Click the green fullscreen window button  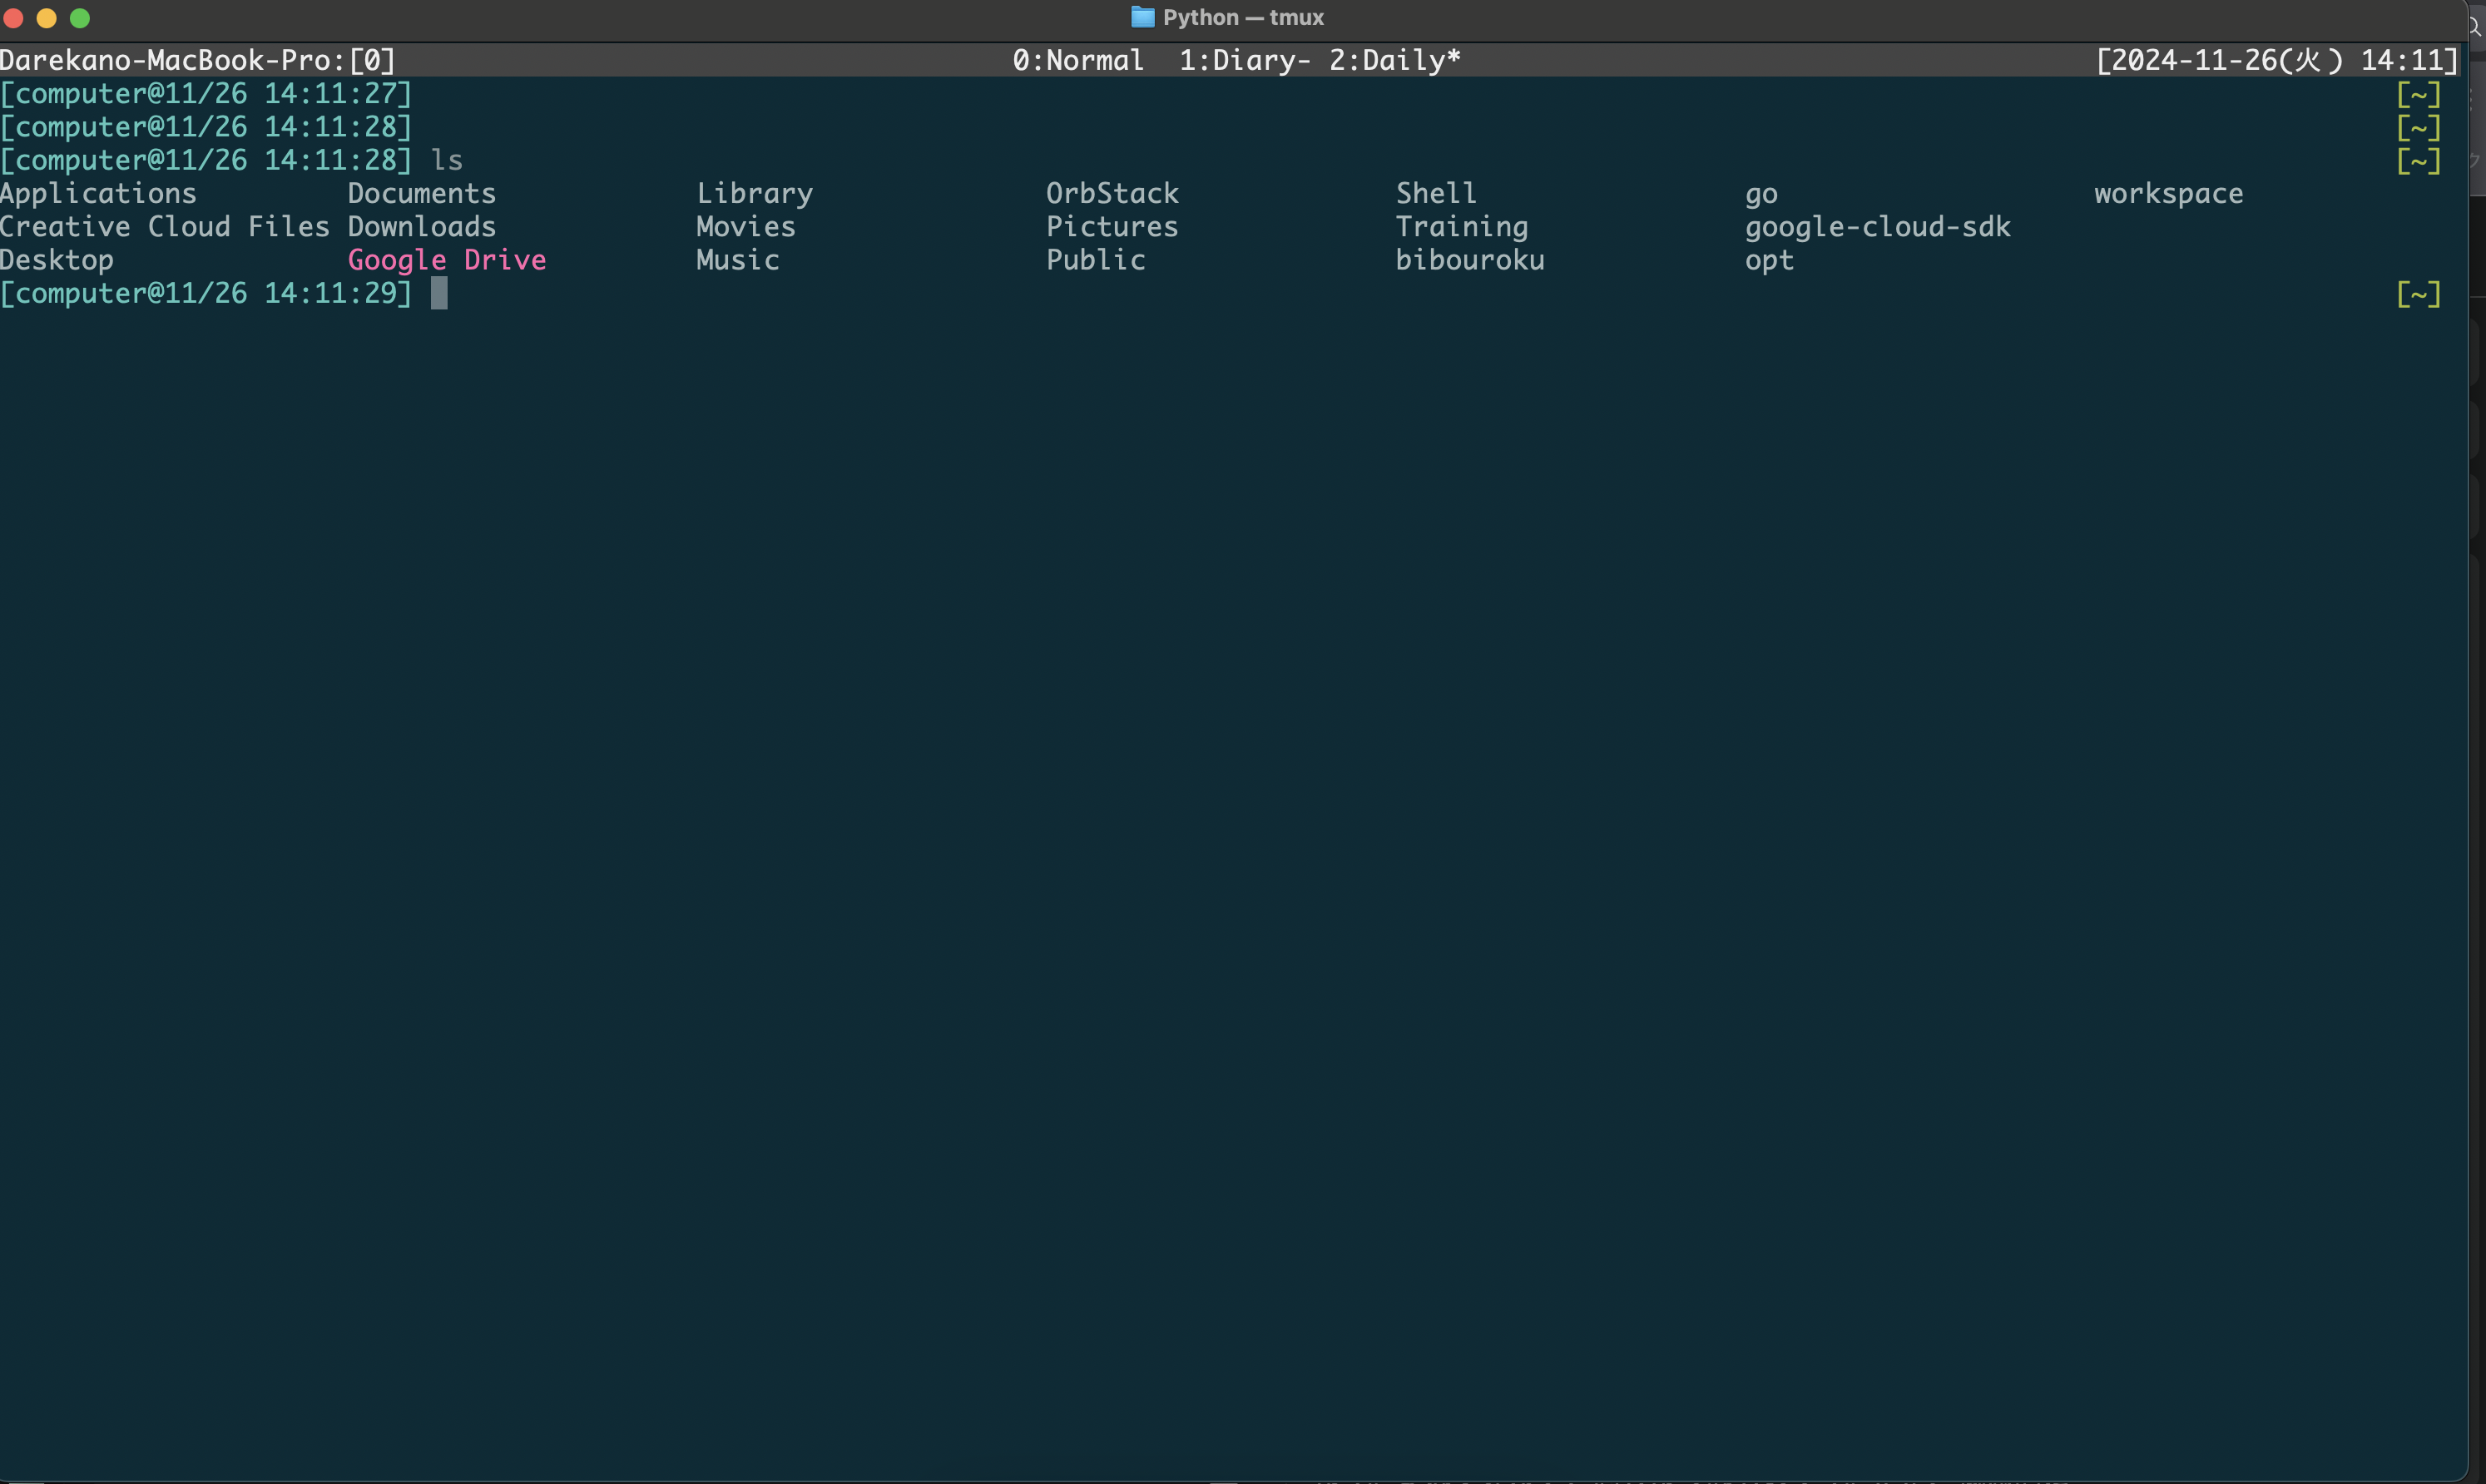[80, 18]
